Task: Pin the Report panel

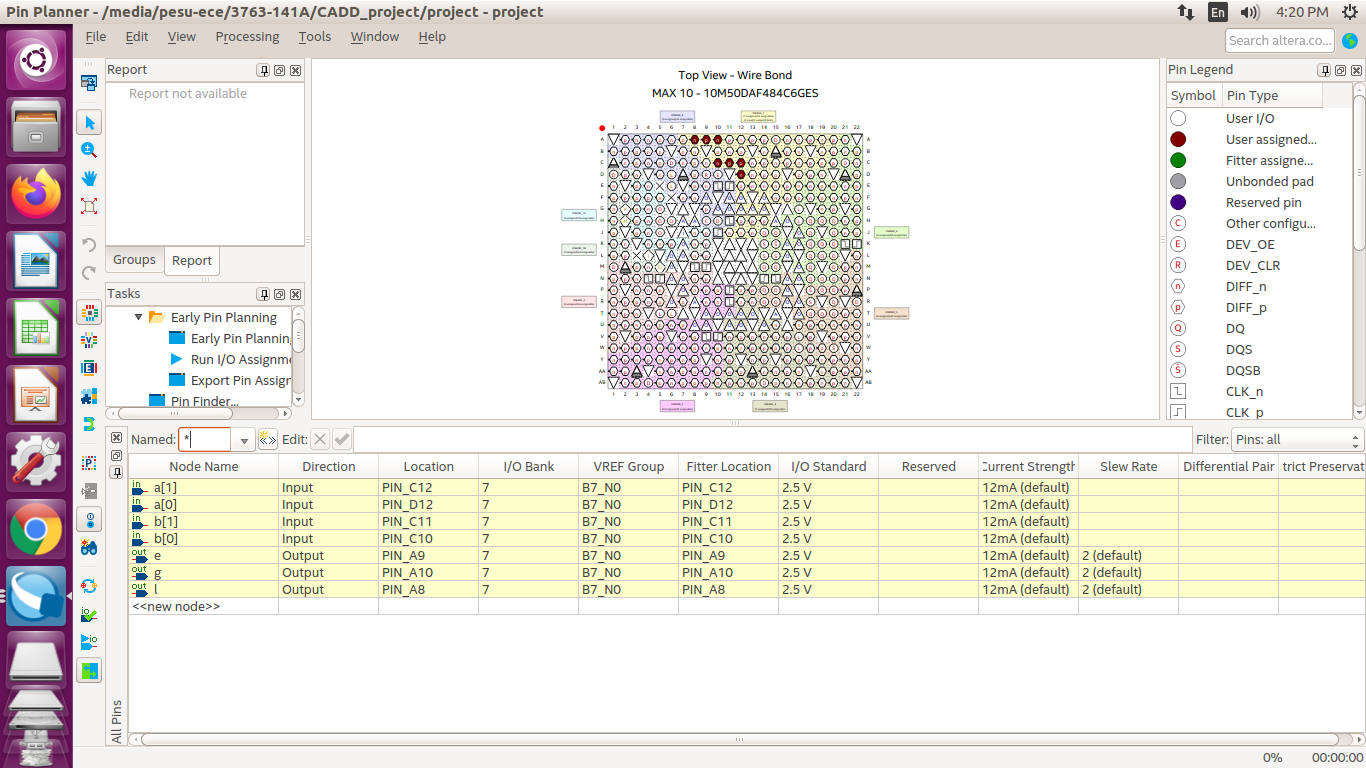Action: click(x=263, y=70)
